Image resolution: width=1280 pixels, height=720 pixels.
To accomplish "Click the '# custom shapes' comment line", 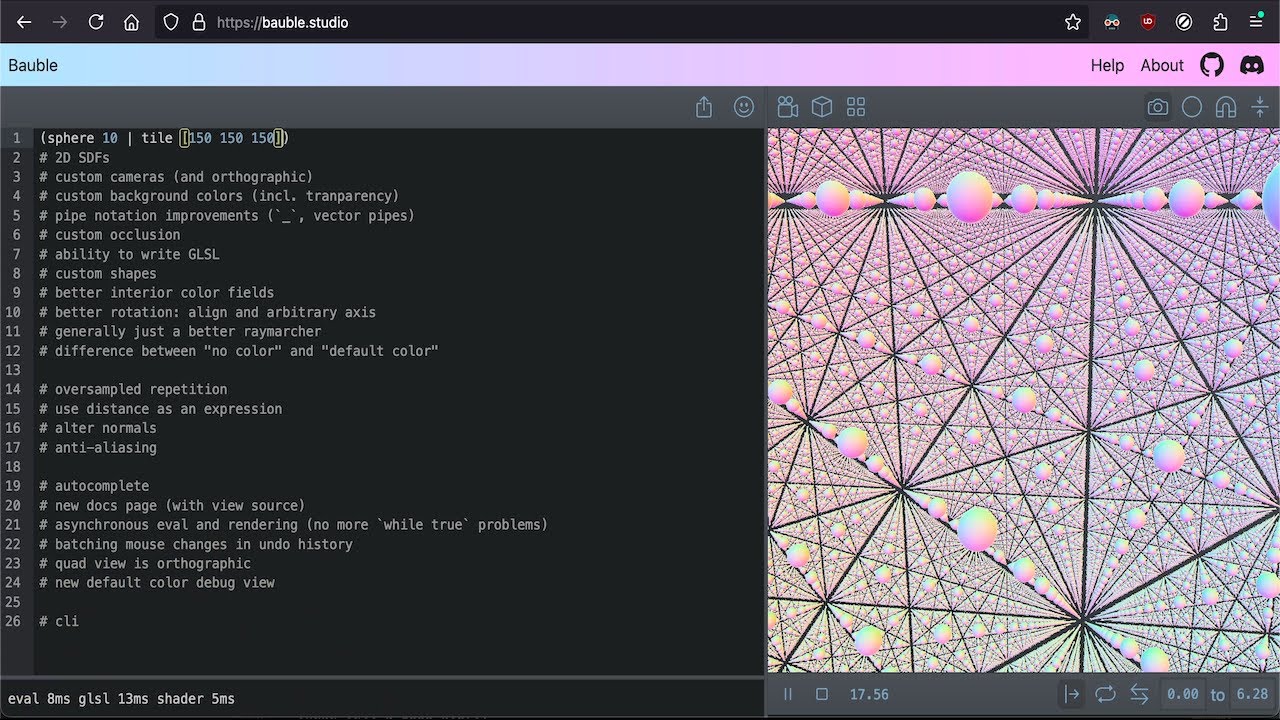I will (98, 273).
